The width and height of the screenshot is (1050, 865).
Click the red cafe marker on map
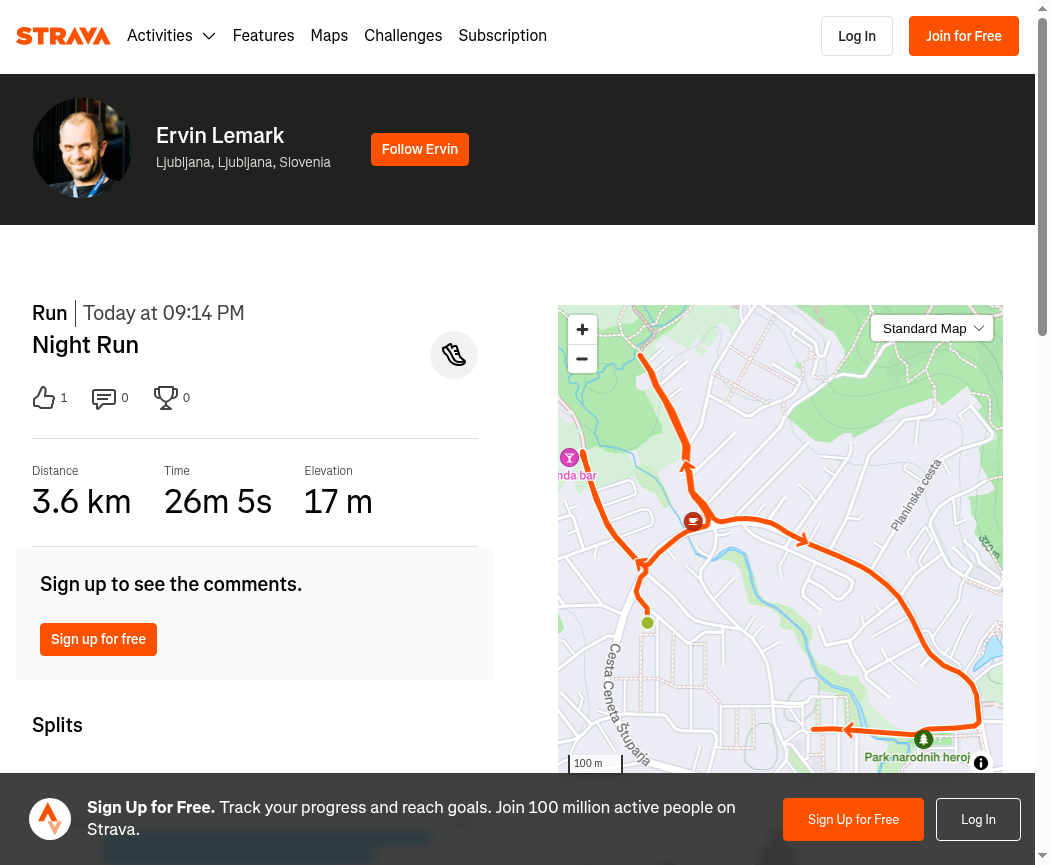[x=693, y=521]
